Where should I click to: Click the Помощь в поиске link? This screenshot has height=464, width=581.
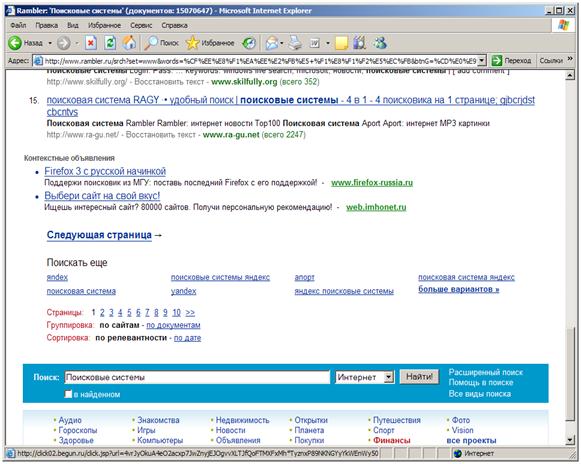pos(481,382)
